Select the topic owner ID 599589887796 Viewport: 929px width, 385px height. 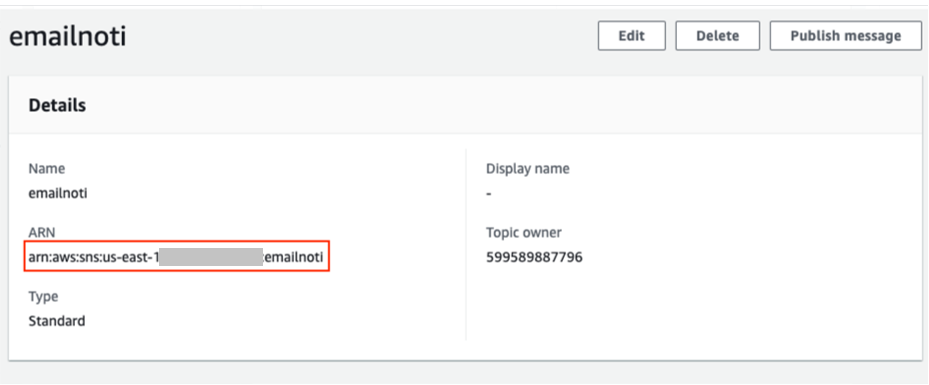click(x=534, y=257)
